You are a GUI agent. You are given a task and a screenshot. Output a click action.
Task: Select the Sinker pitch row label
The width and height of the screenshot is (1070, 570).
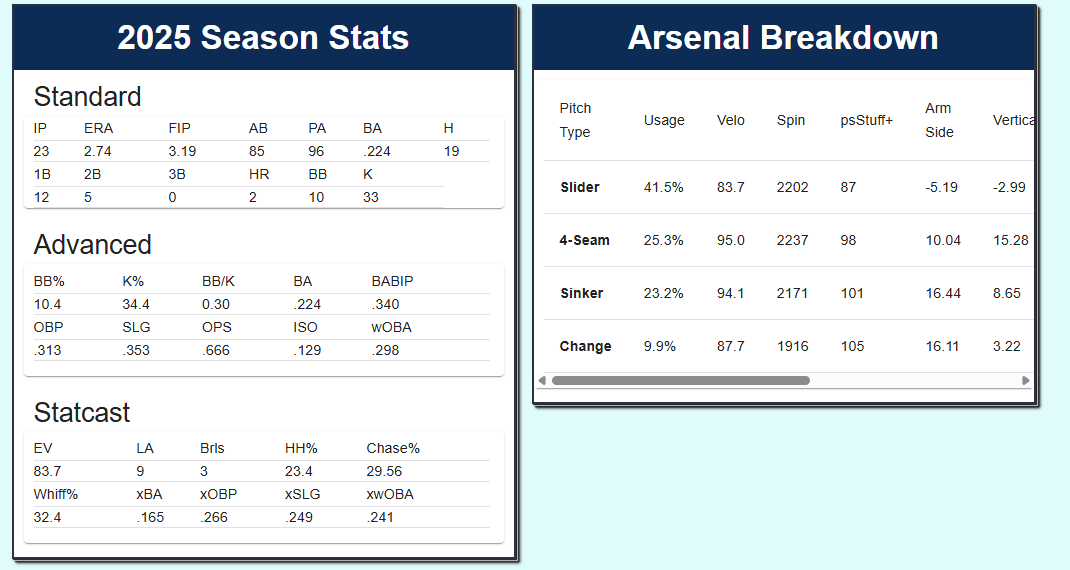(581, 294)
